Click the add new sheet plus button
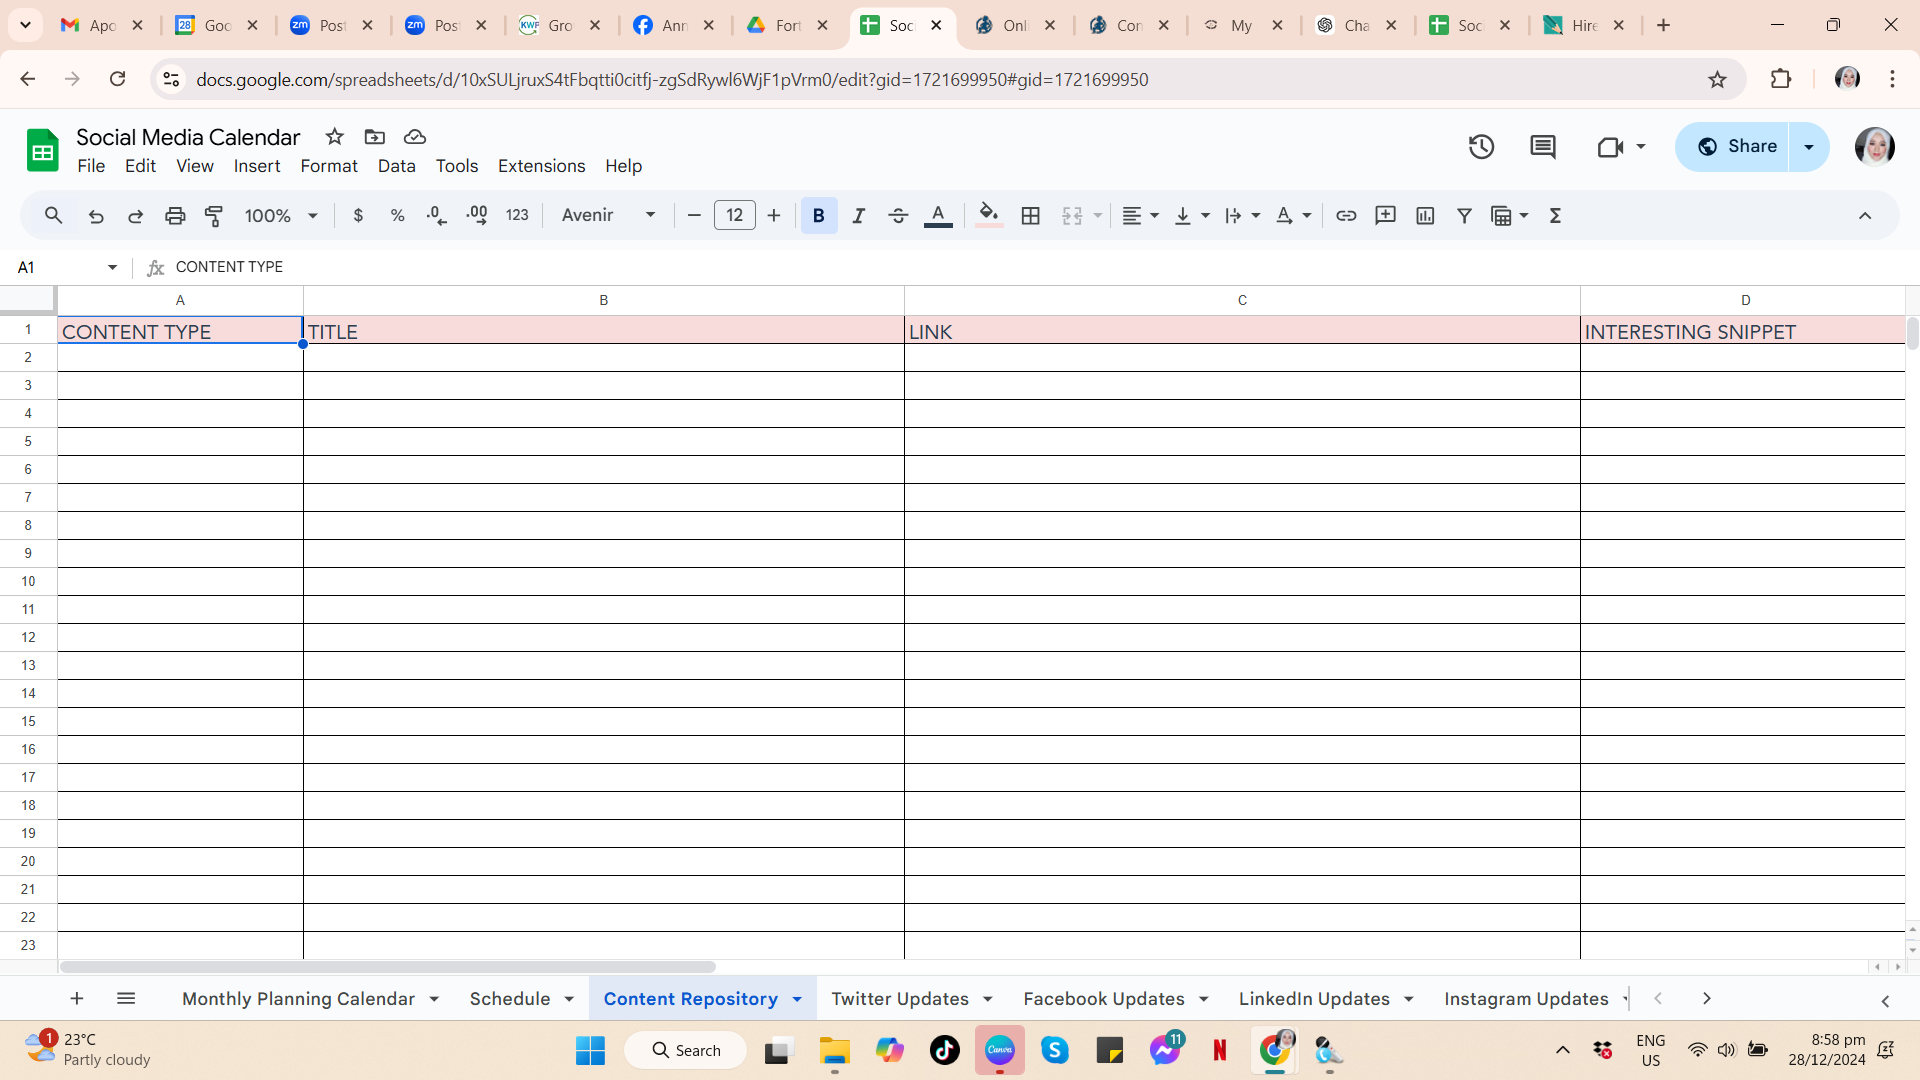 tap(77, 998)
